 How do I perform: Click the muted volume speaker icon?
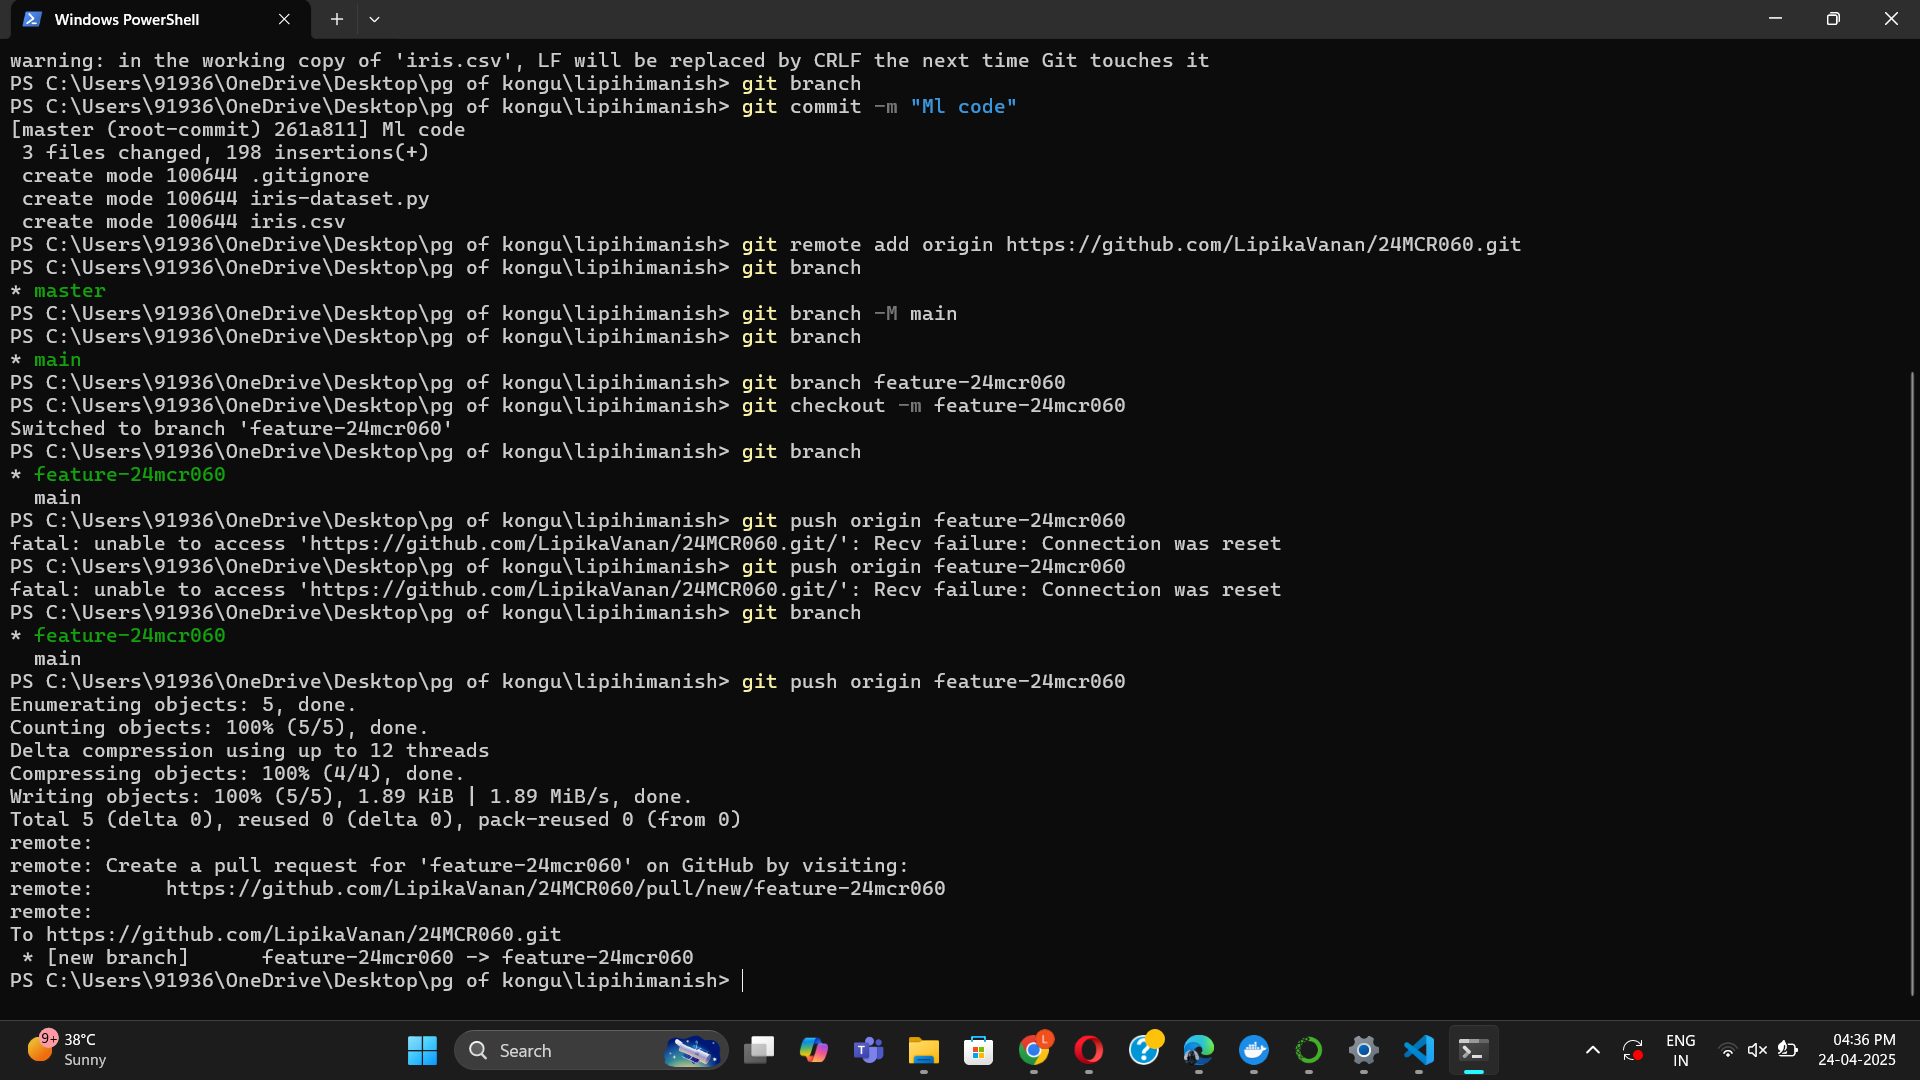tap(1757, 1050)
